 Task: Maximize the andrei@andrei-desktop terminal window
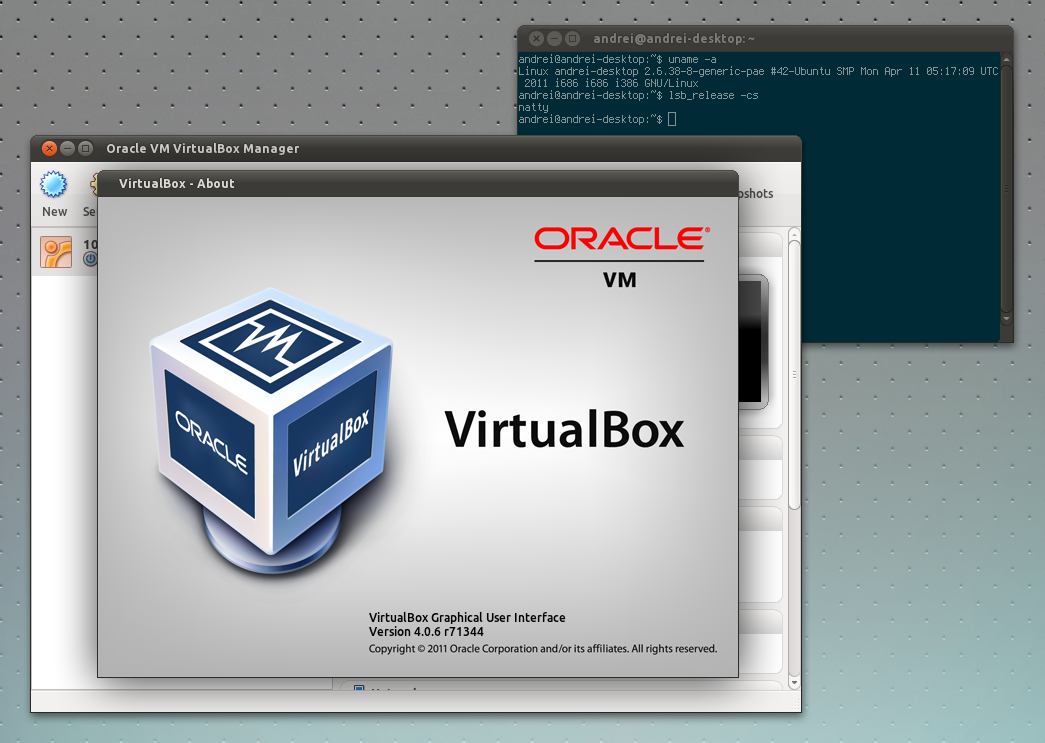pyautogui.click(x=572, y=39)
